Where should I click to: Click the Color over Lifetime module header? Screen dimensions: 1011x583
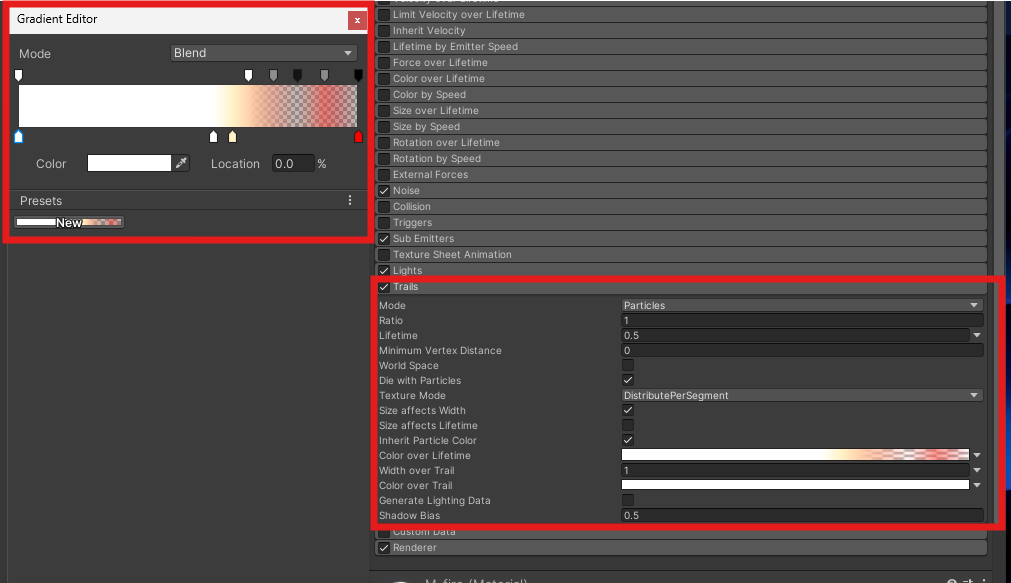point(438,79)
